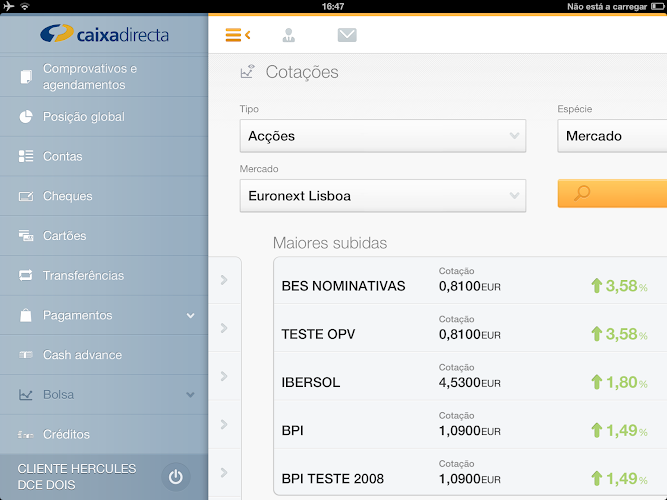Viewport: 667px width, 500px height.
Task: Click the Cotações page title
Action: tap(302, 72)
